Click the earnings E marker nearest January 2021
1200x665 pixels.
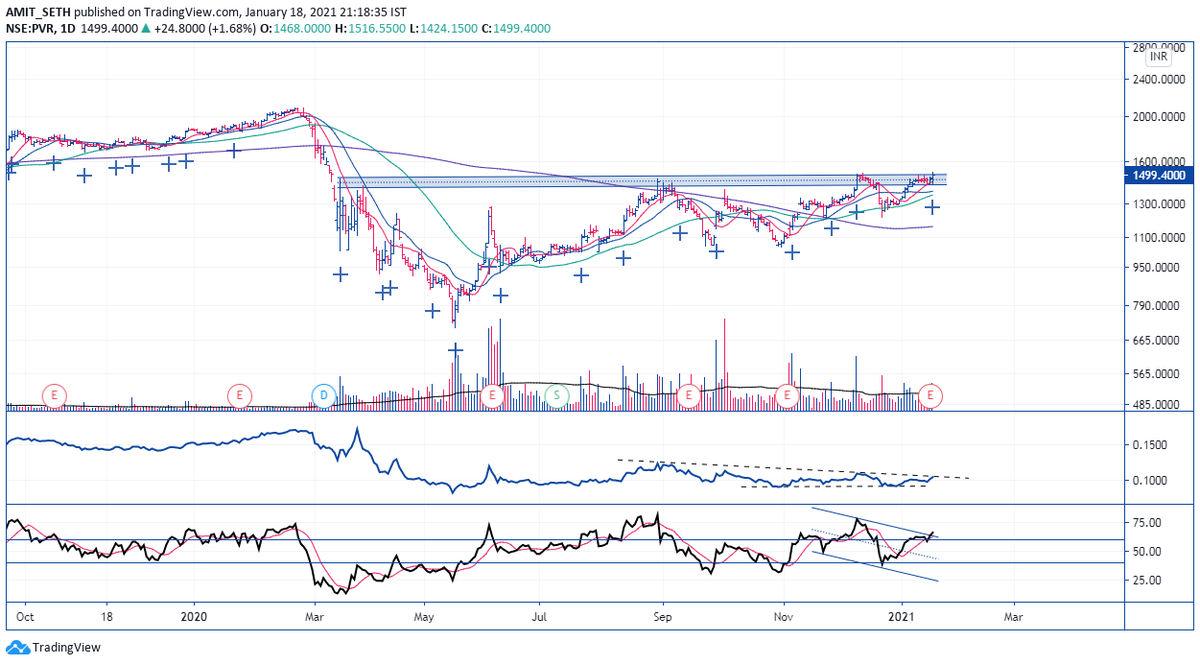point(932,396)
